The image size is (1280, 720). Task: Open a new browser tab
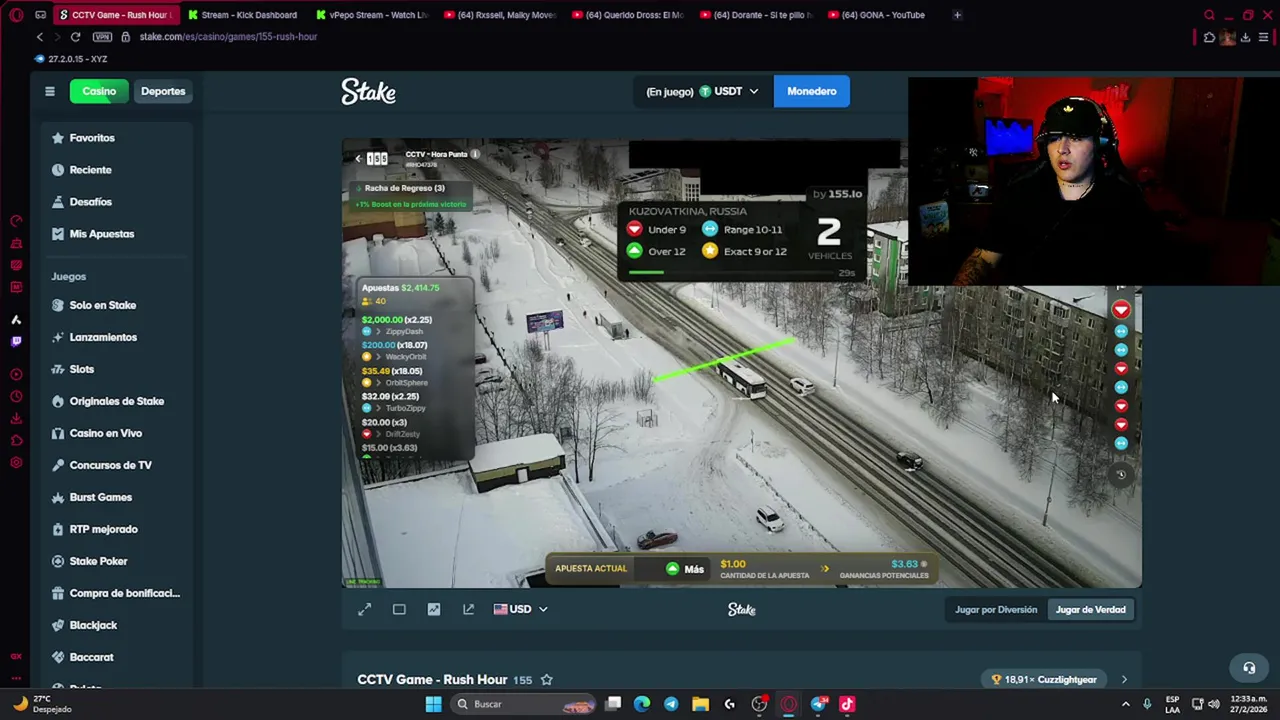click(x=957, y=15)
